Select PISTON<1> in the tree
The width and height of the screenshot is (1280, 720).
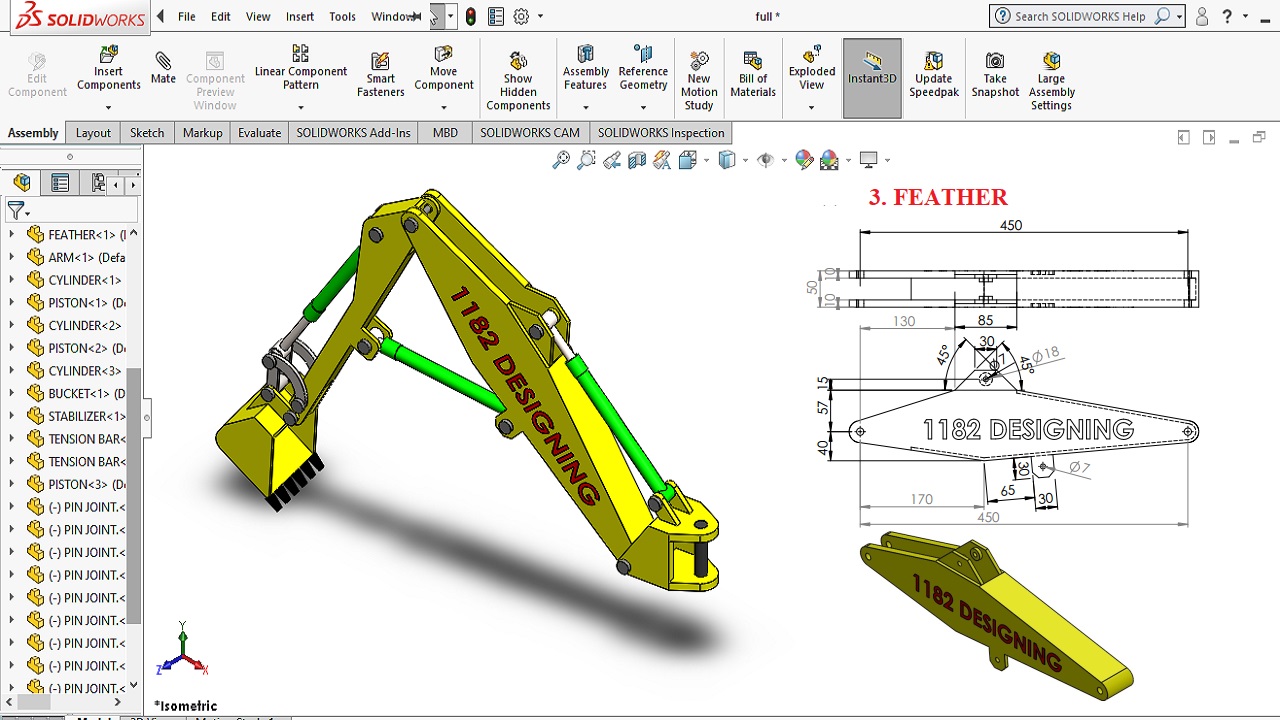click(x=76, y=302)
